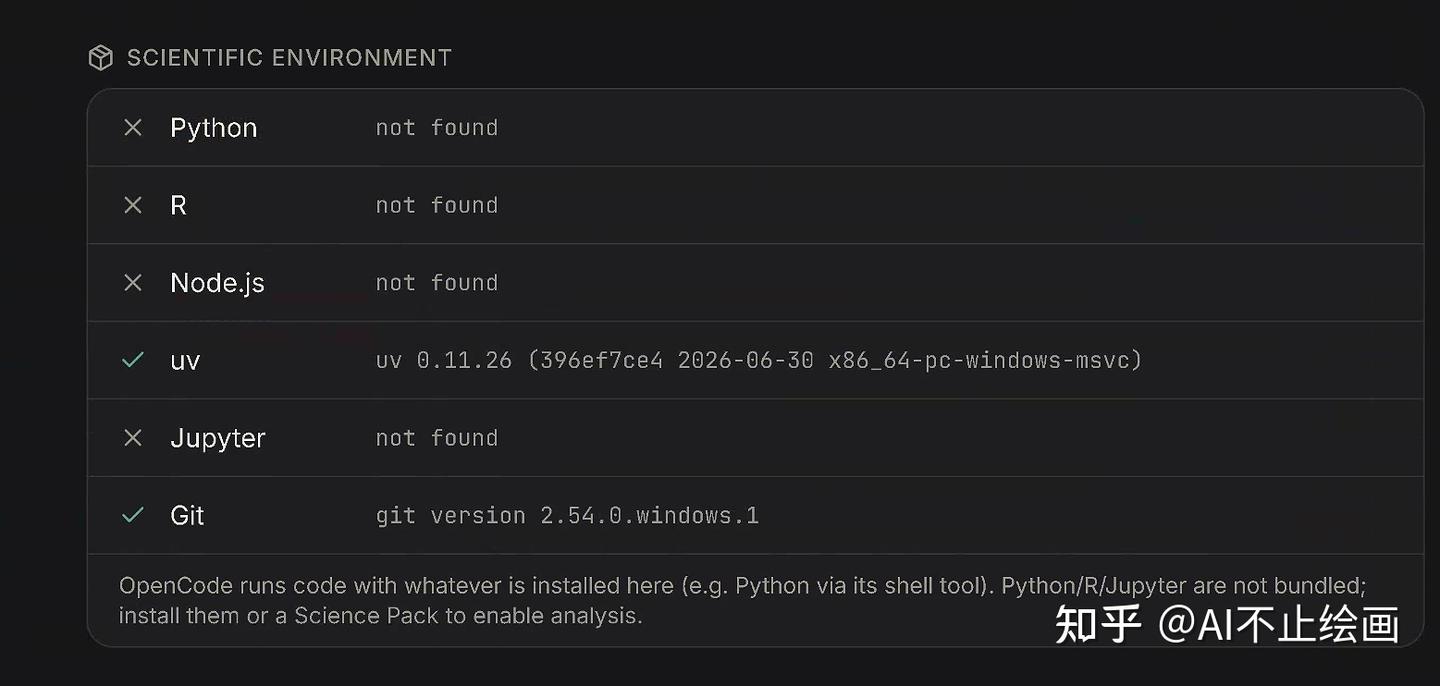Image resolution: width=1440 pixels, height=686 pixels.
Task: Select the uv row label
Action: click(x=185, y=361)
